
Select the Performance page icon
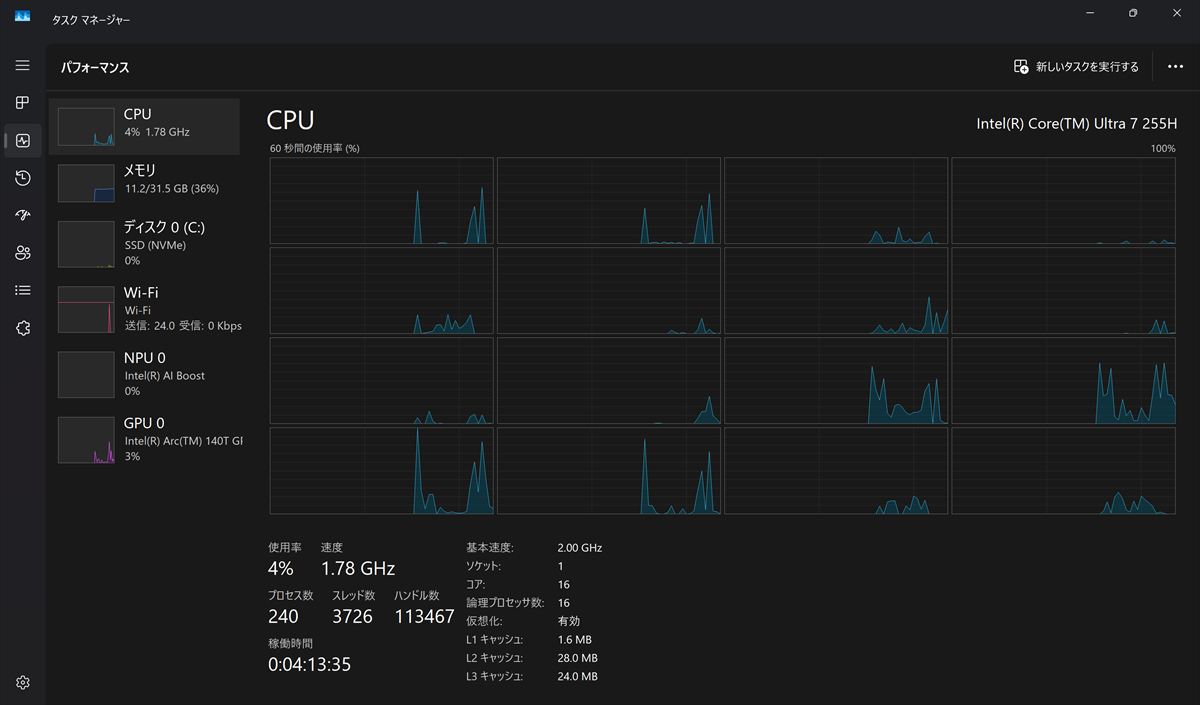tap(22, 140)
